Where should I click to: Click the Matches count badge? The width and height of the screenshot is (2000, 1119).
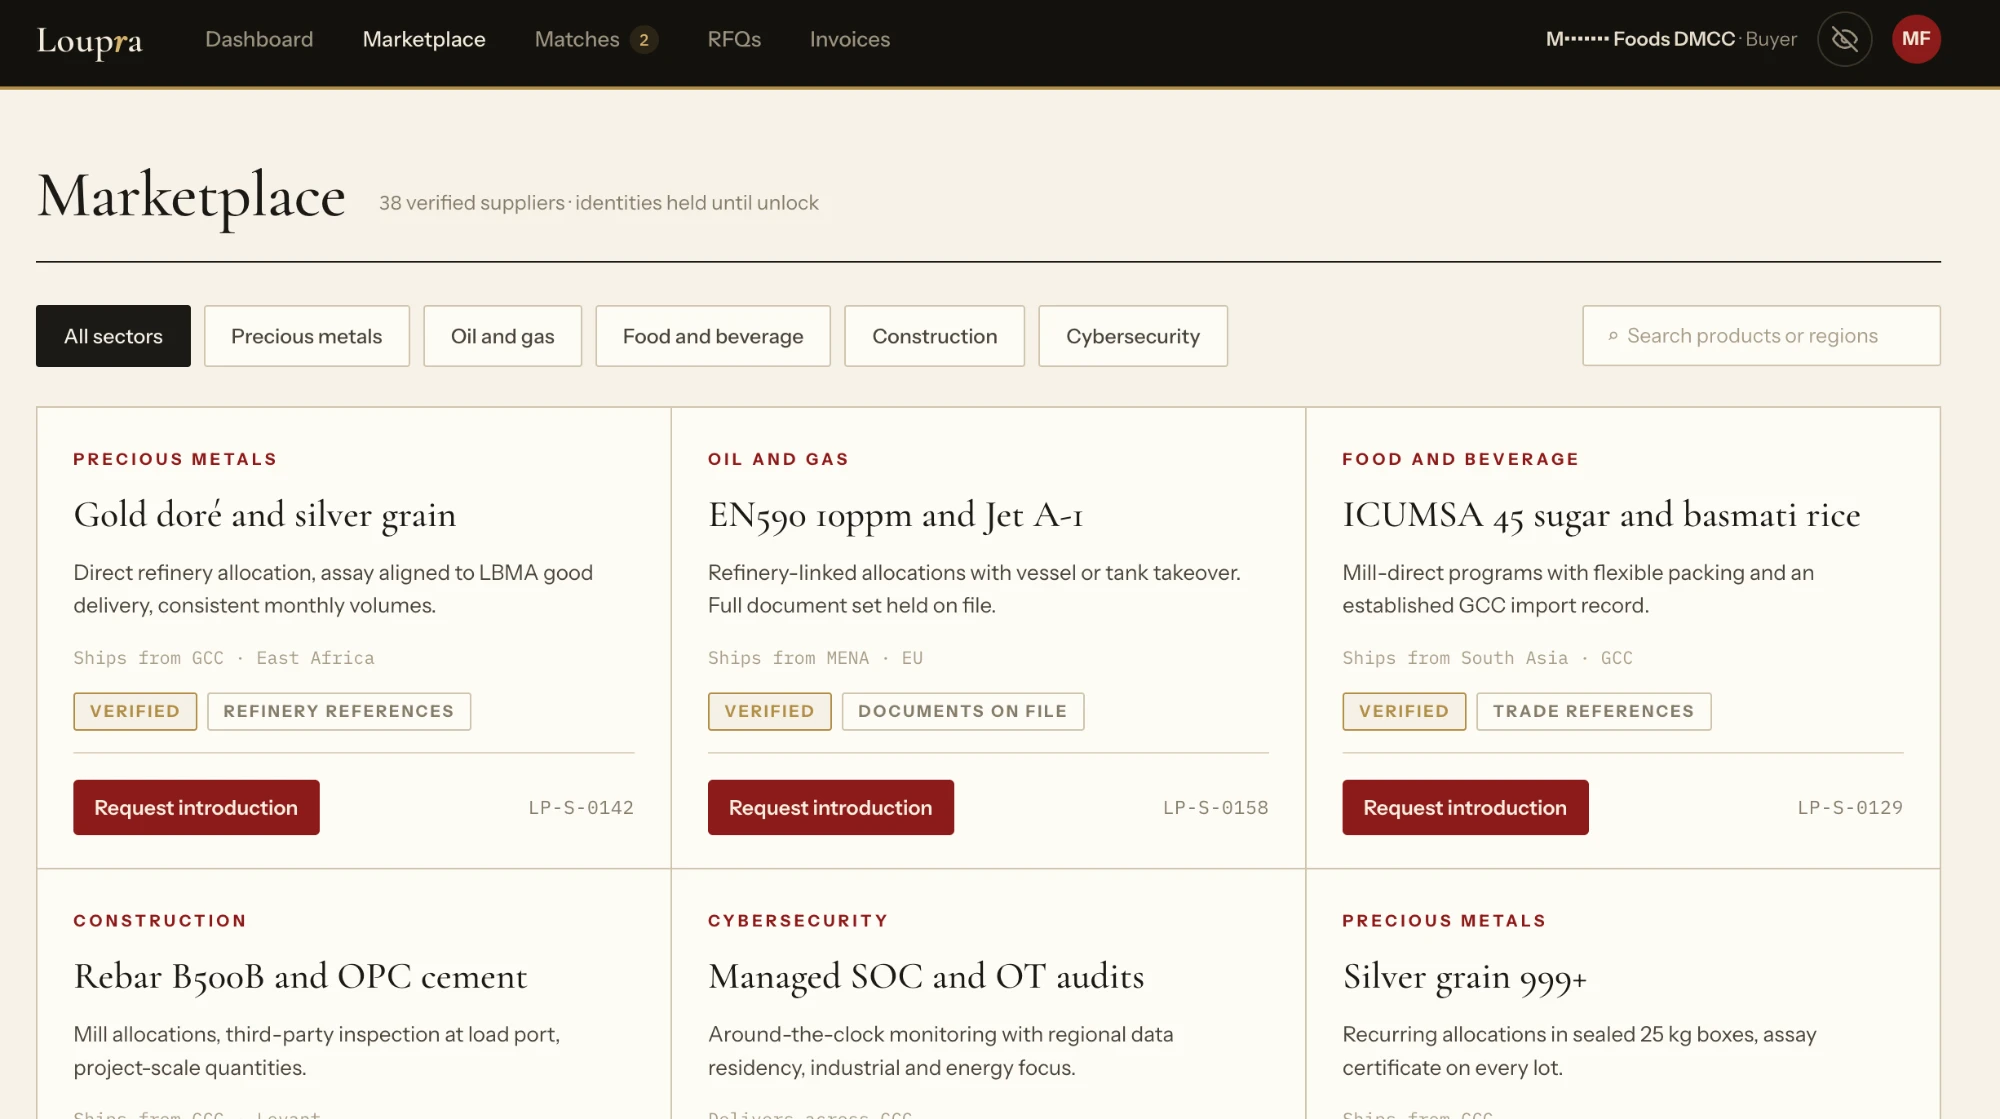click(644, 40)
